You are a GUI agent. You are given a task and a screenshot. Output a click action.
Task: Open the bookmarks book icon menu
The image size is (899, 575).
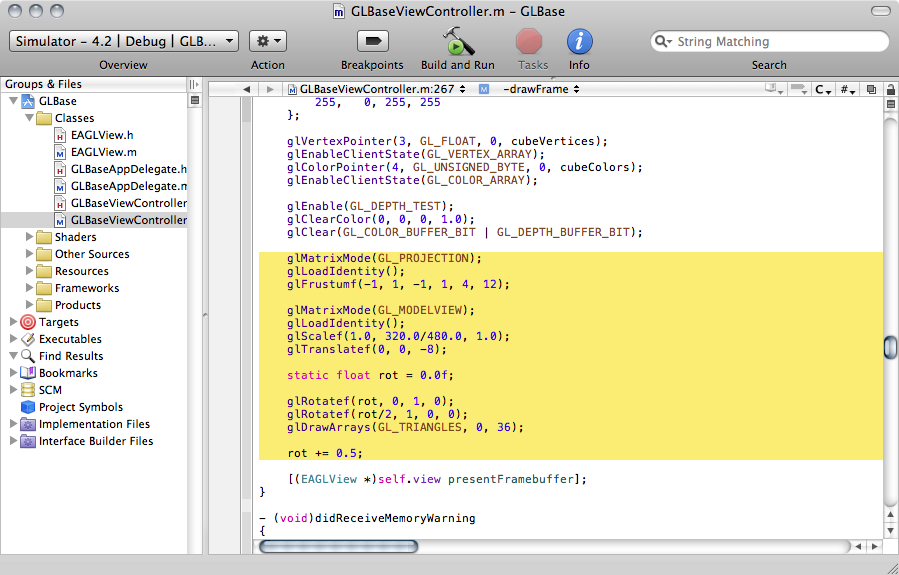coord(773,89)
